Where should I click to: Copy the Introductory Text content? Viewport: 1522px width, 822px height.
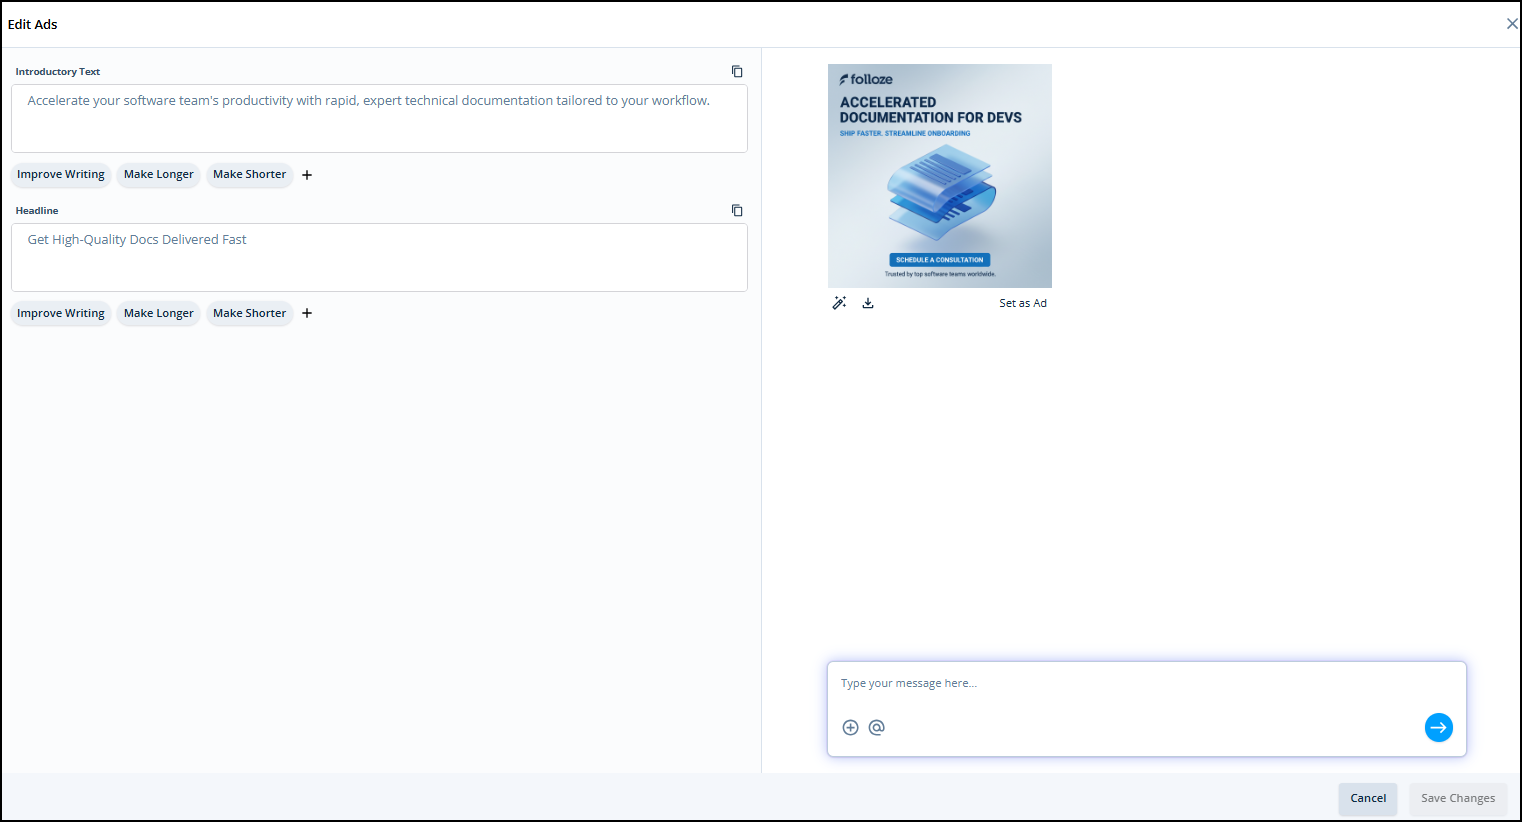pyautogui.click(x=737, y=72)
